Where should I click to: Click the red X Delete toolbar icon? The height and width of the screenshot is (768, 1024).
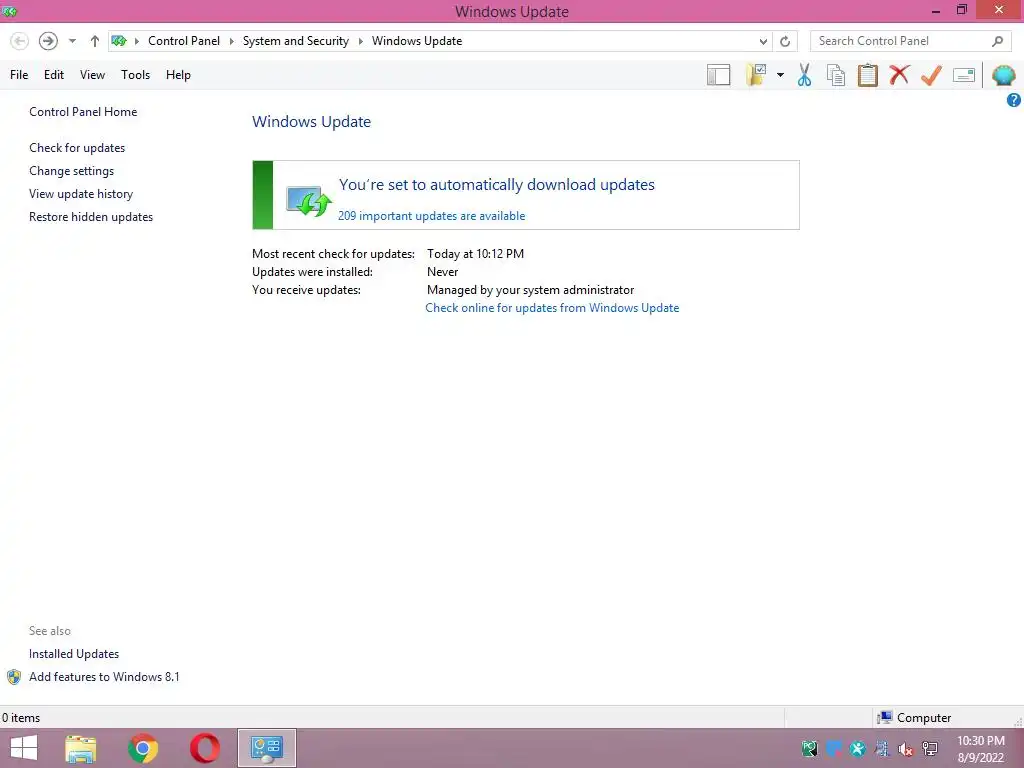(x=899, y=74)
